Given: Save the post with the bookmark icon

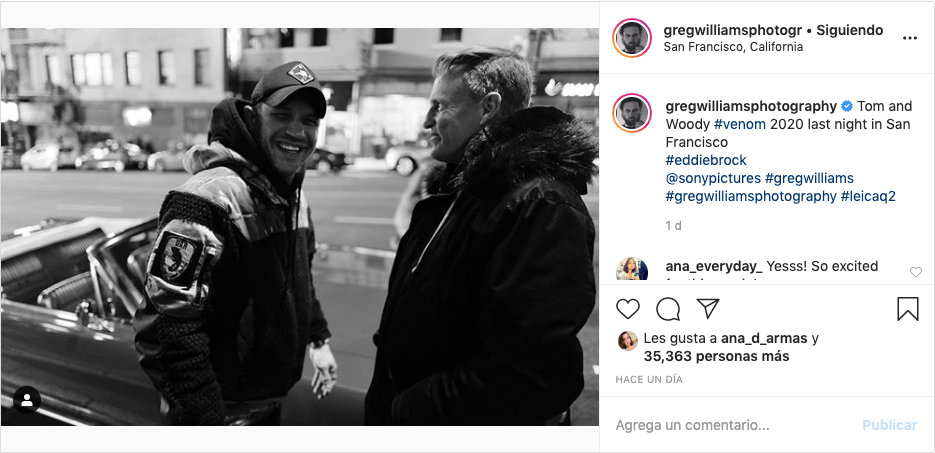Looking at the screenshot, I should pyautogui.click(x=907, y=309).
